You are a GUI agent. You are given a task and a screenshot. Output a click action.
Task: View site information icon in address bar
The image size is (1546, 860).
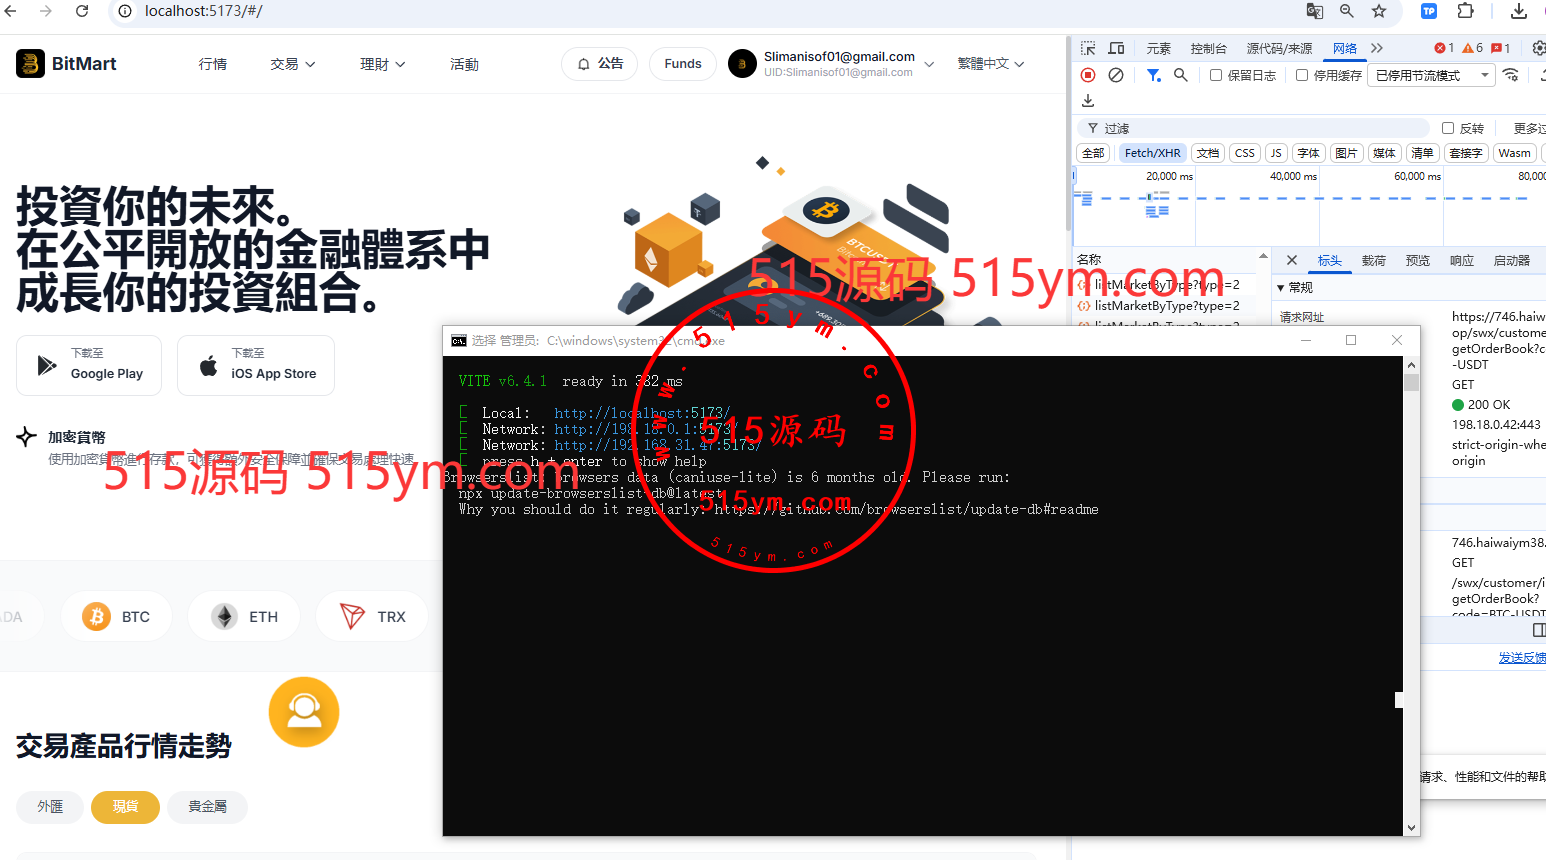(125, 11)
